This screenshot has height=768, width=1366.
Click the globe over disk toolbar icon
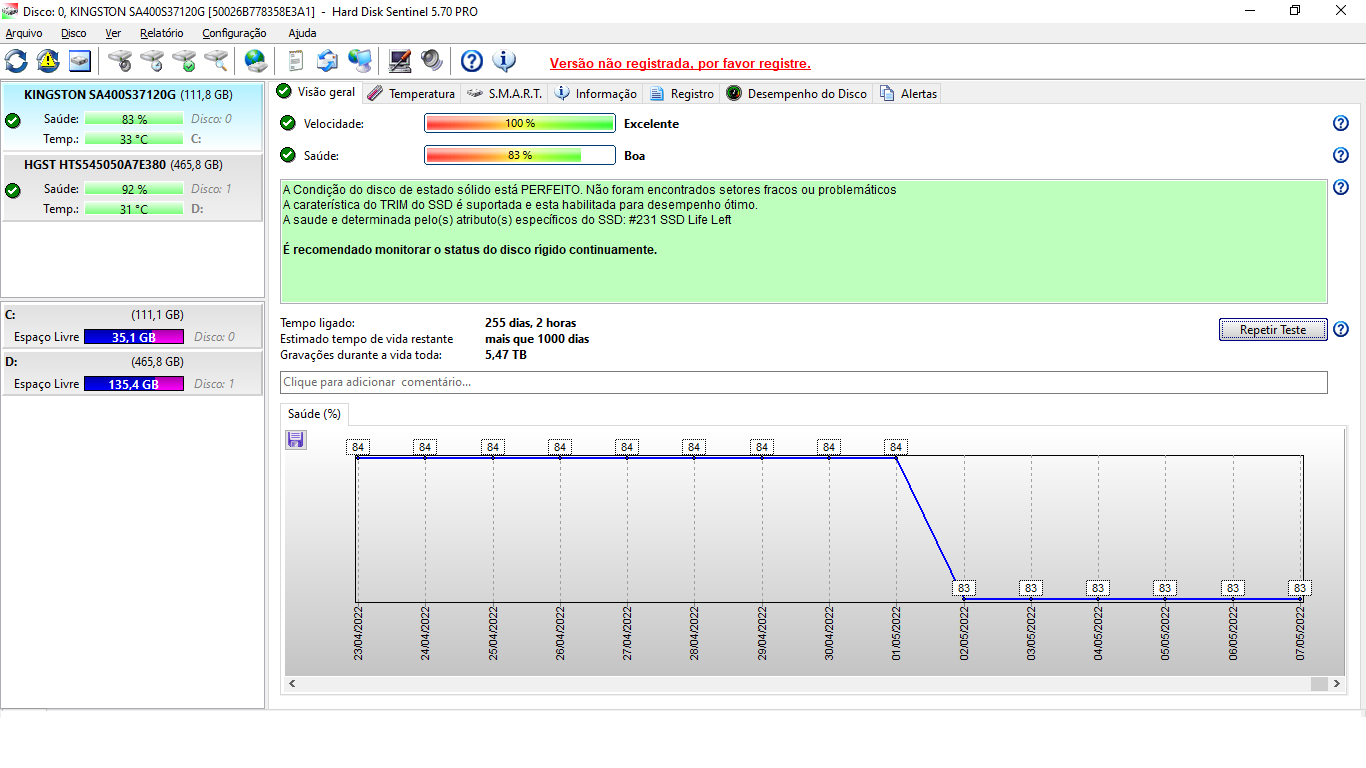pos(256,61)
